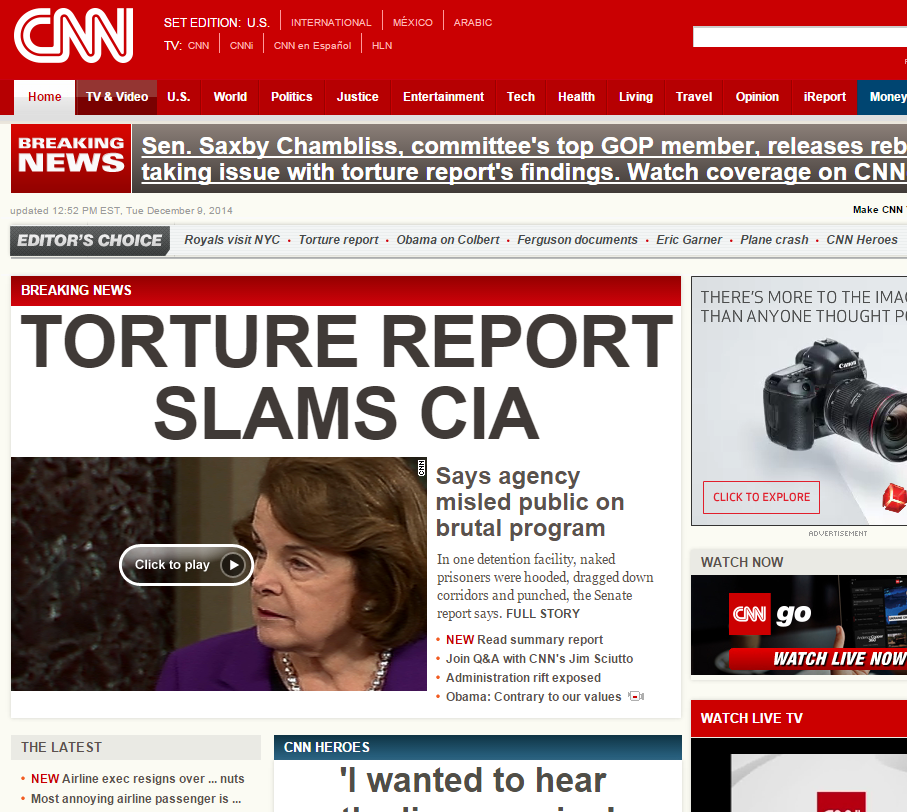Open the Saxby Chambliss breaking headline

tap(523, 159)
